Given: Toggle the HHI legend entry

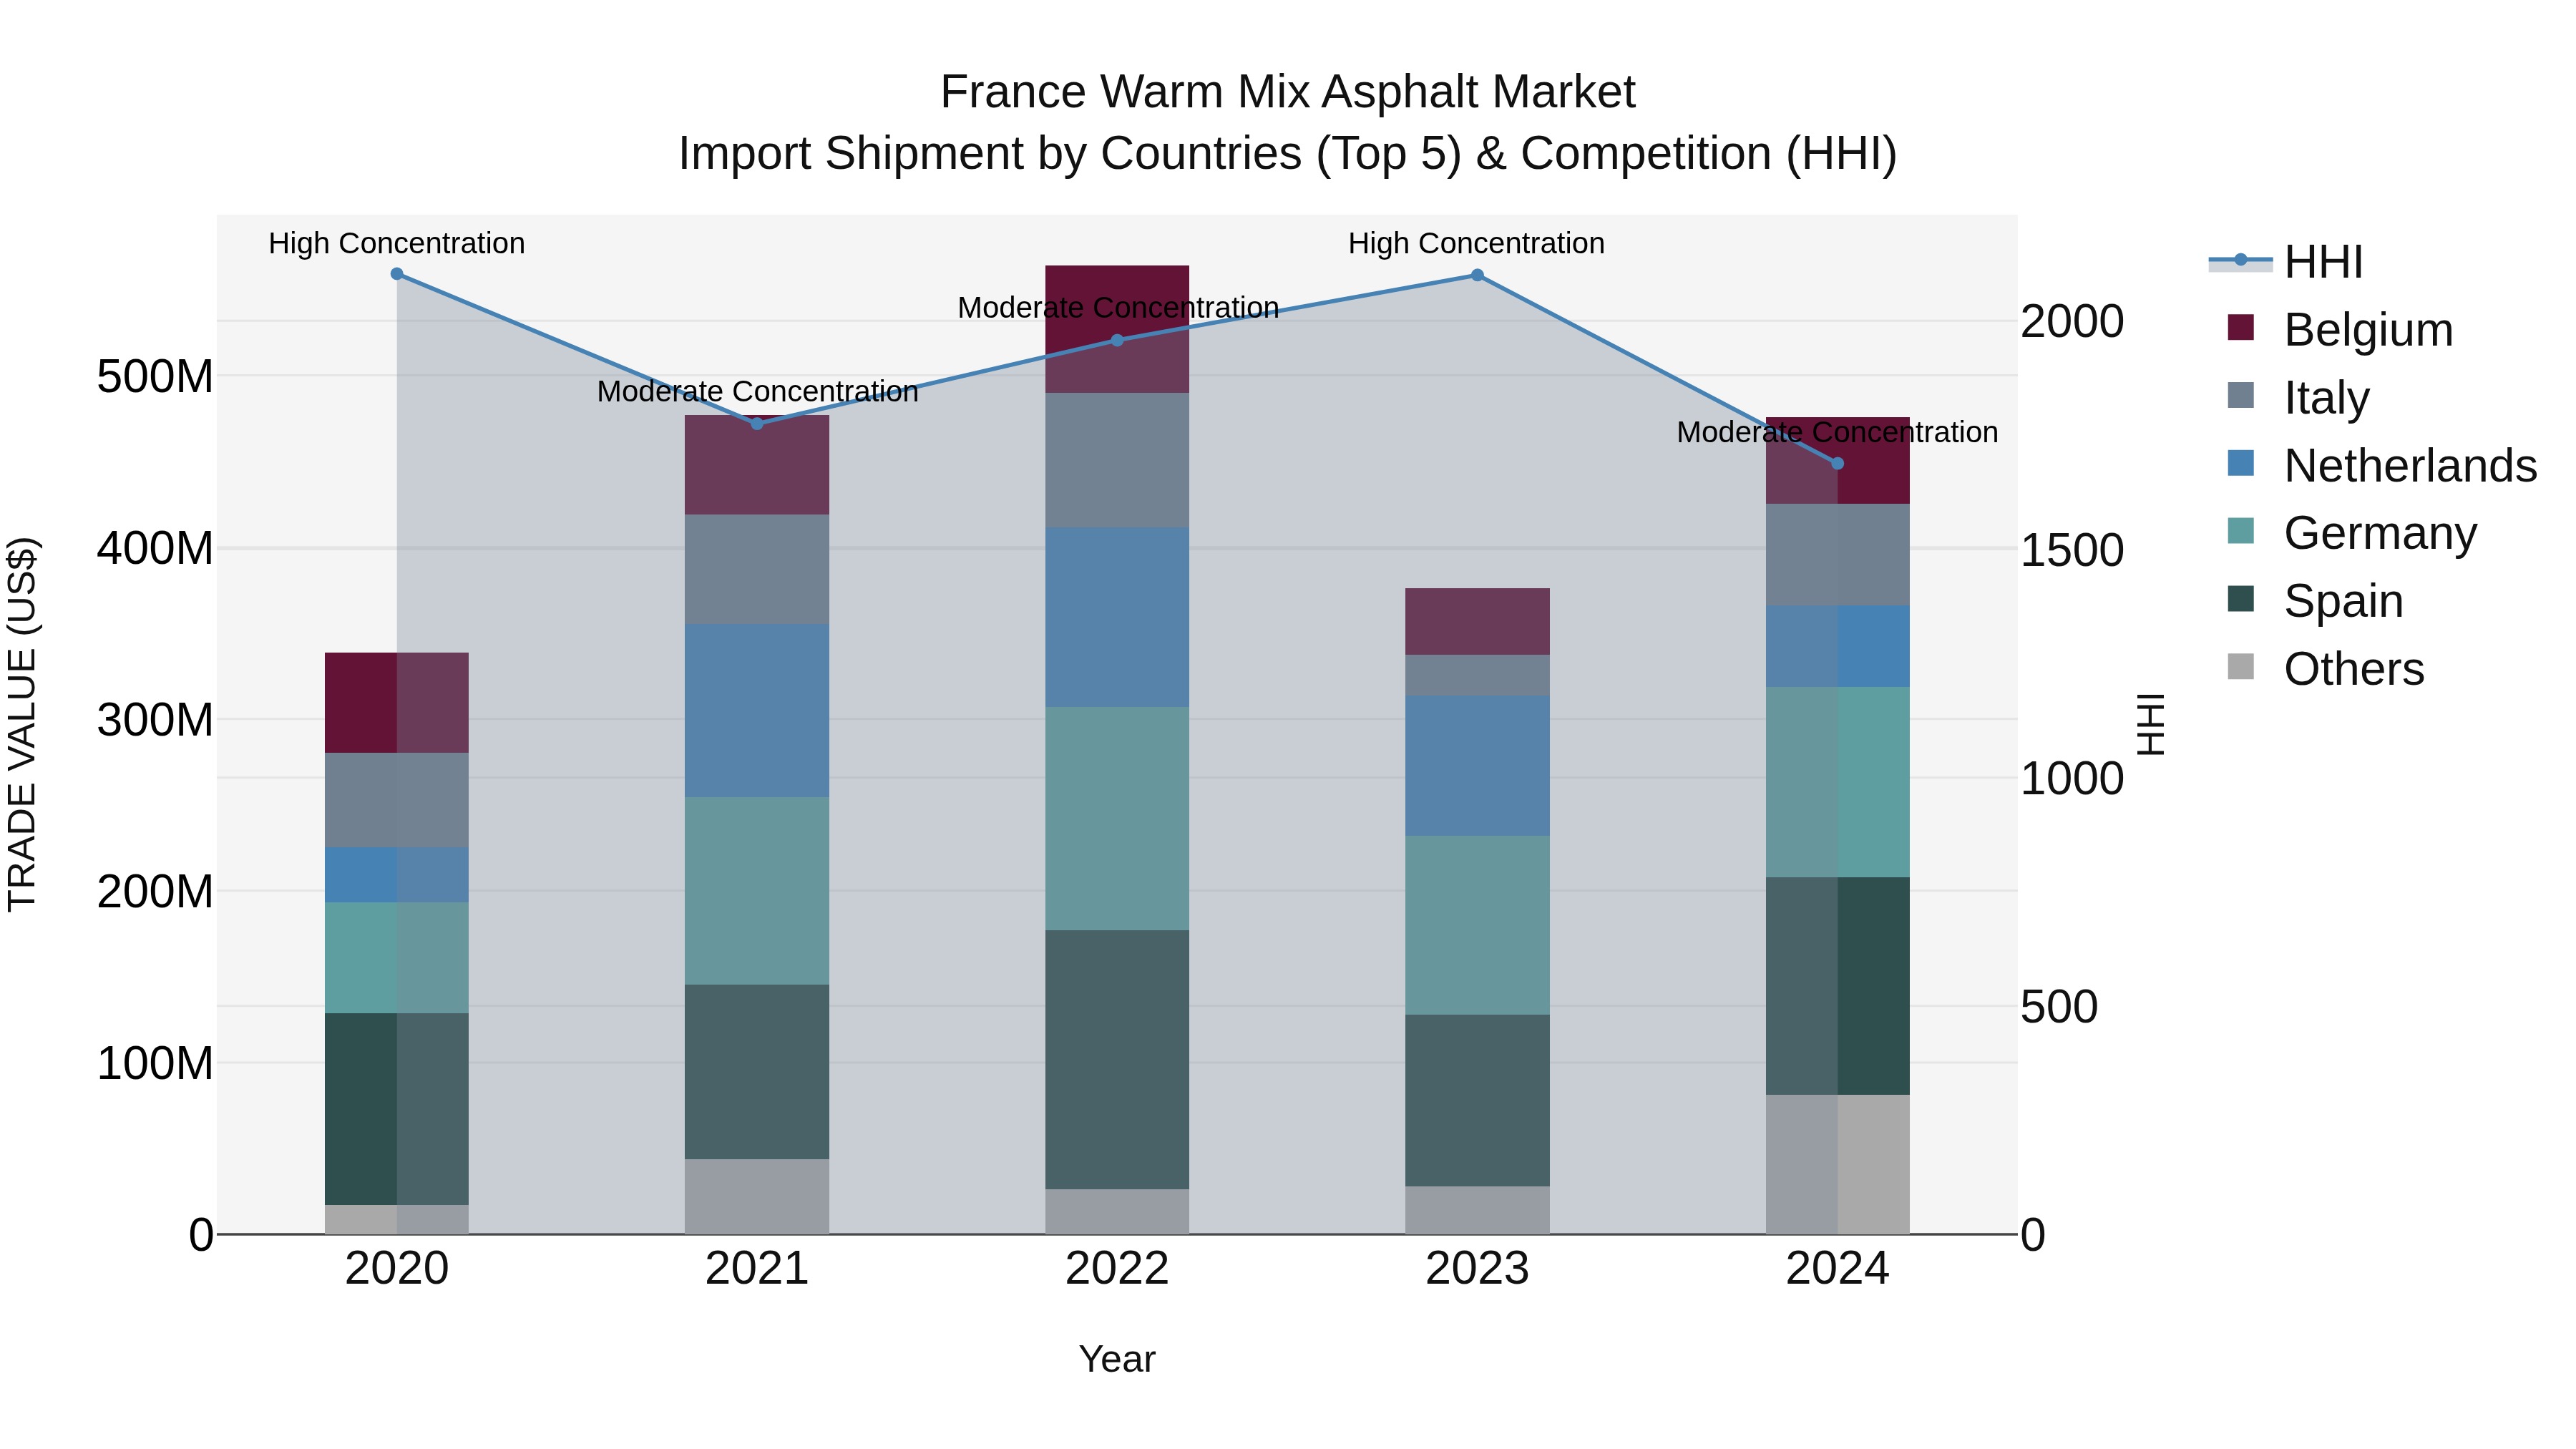Looking at the screenshot, I should click(x=2285, y=262).
